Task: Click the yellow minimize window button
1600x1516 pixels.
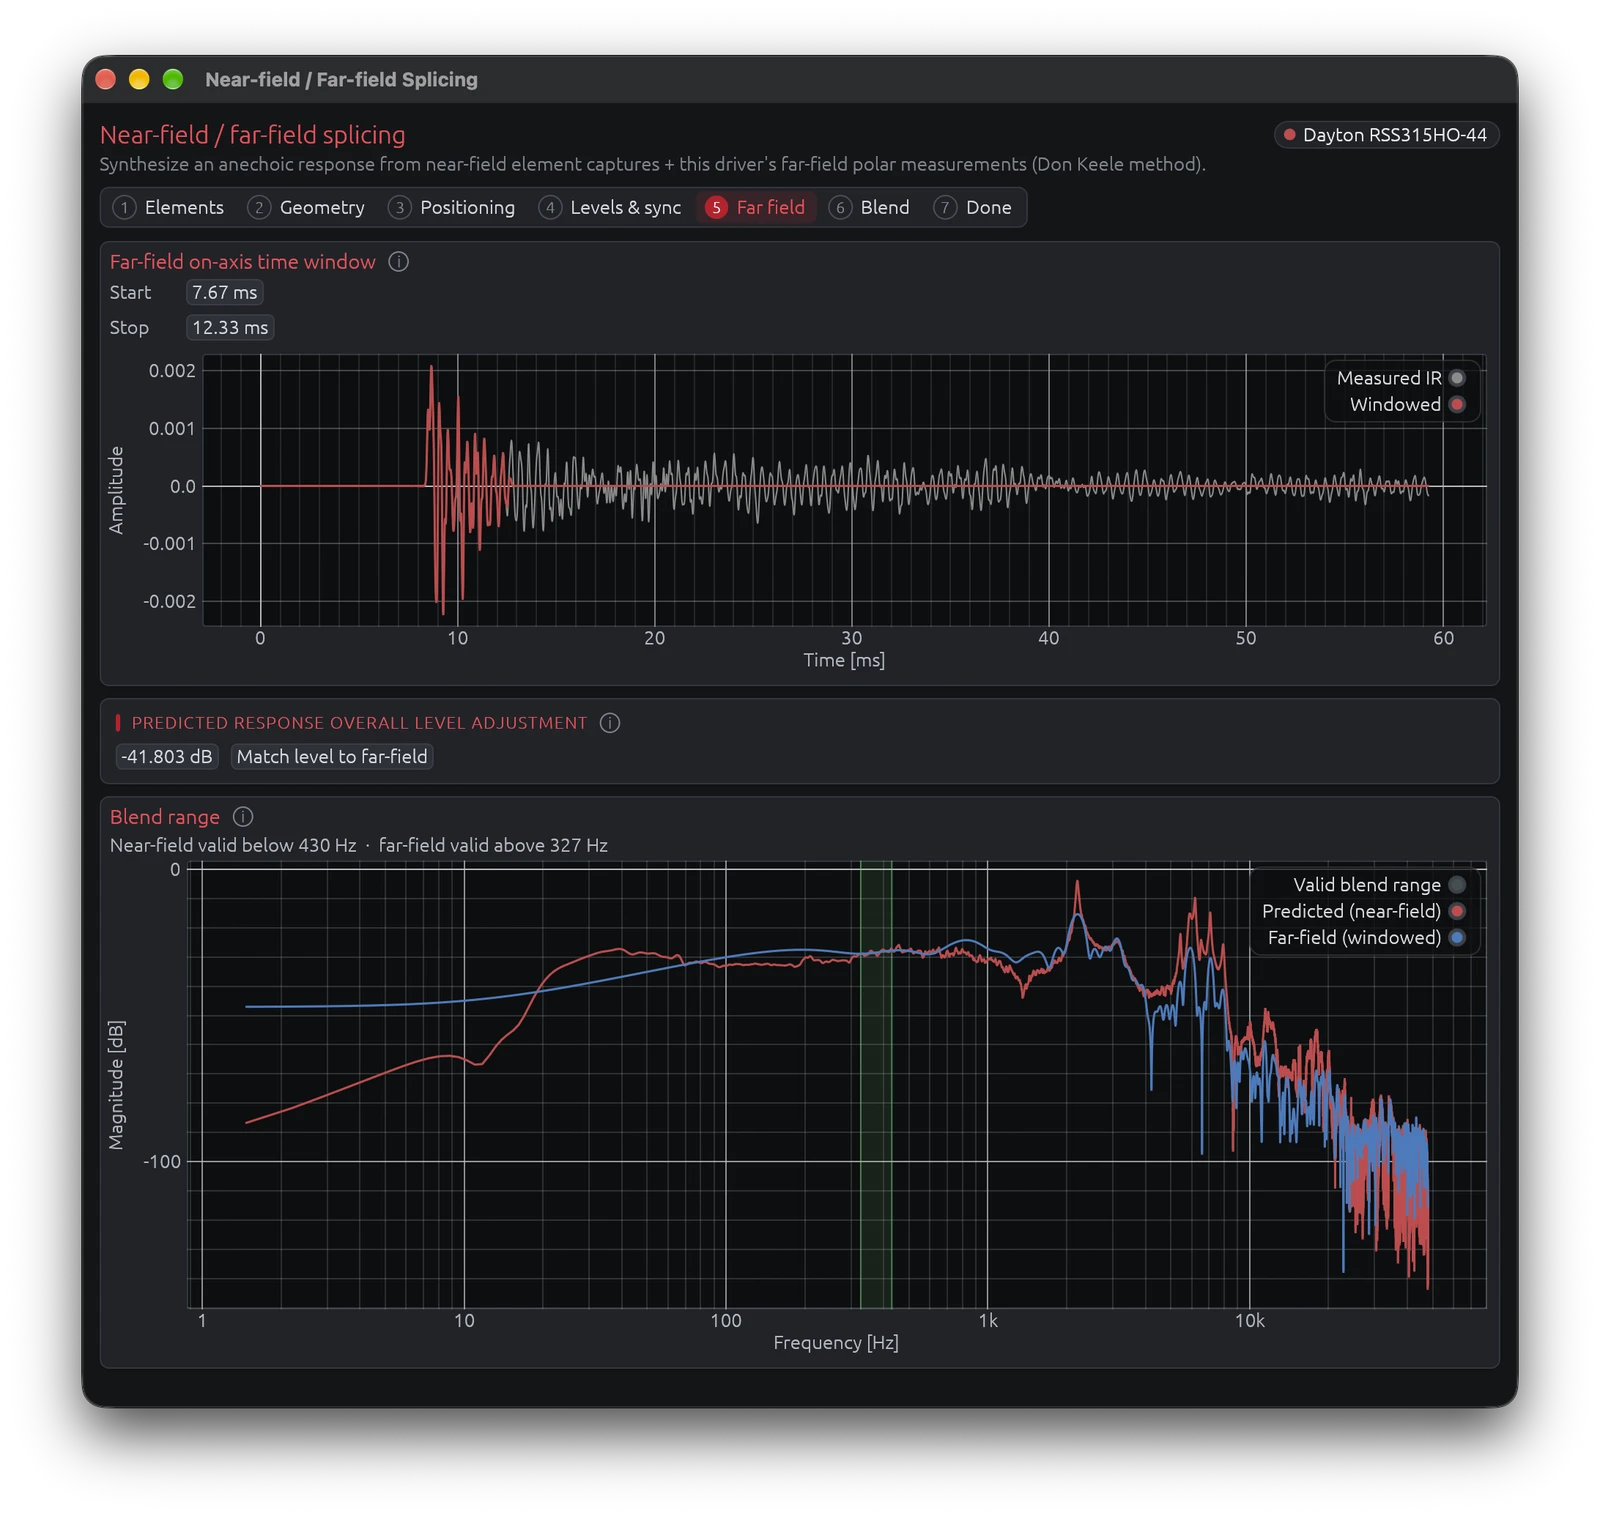Action: pos(139,79)
